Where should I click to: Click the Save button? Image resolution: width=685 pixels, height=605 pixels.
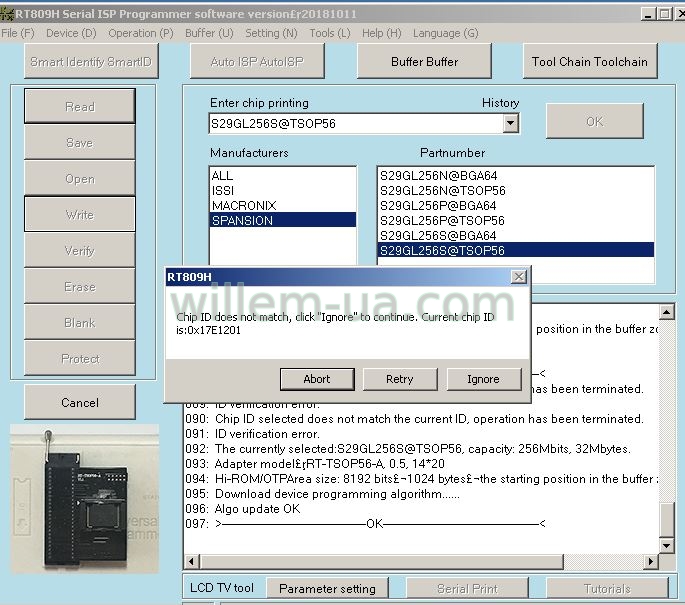click(80, 143)
